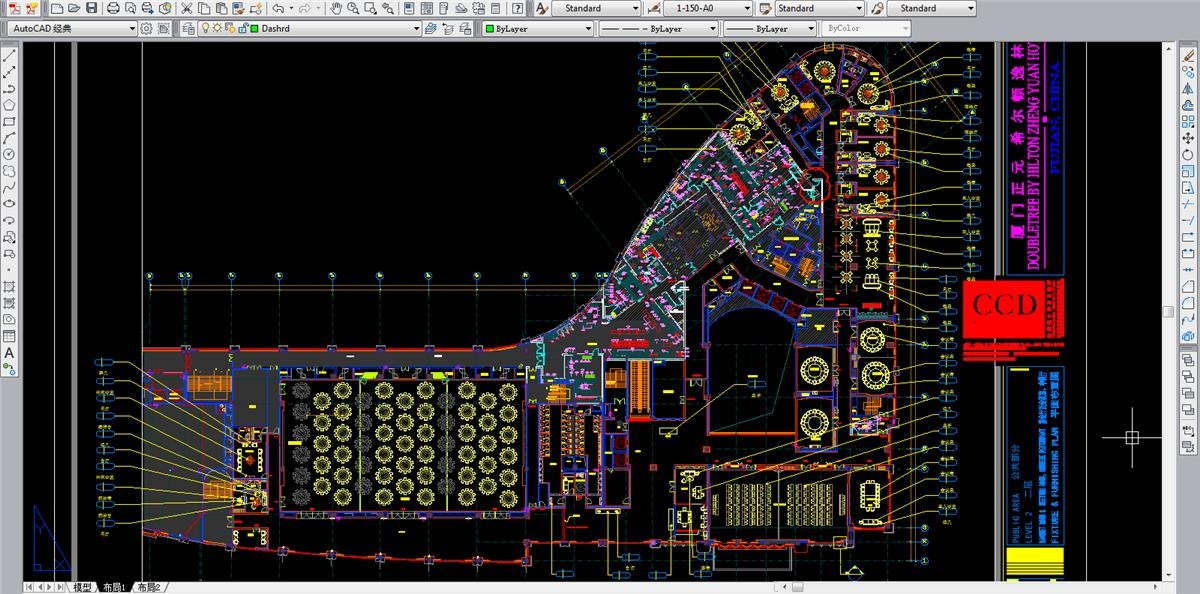This screenshot has height=594, width=1200.
Task: Toggle layer on/off lightbulb icon
Action: 205,29
